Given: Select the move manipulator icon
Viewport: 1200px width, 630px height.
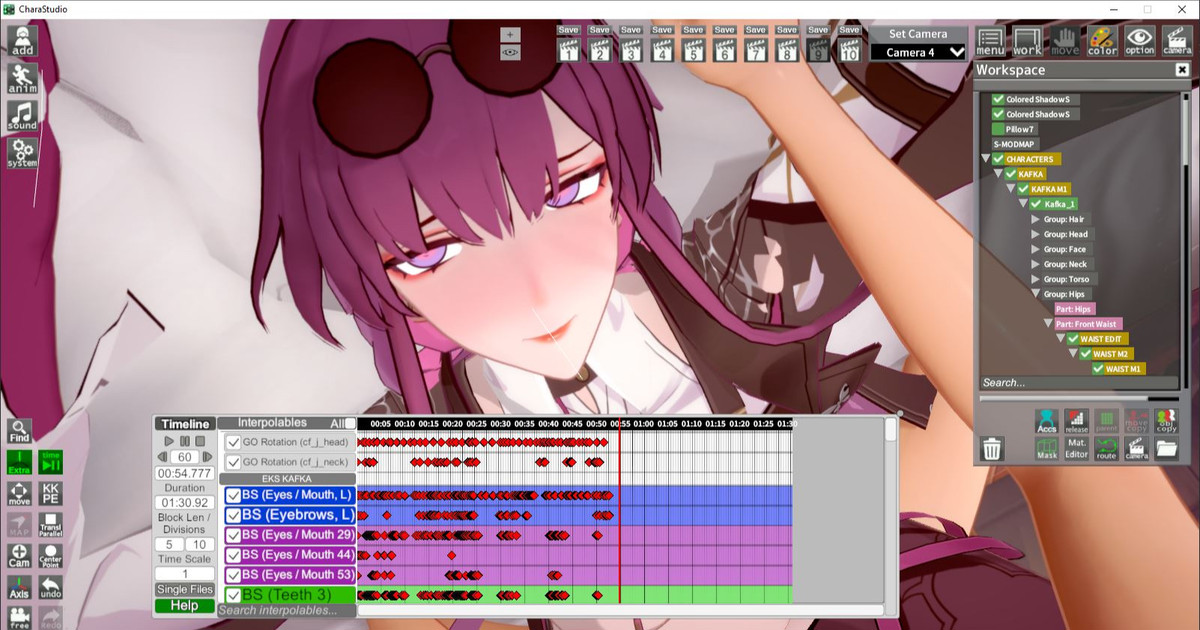Looking at the screenshot, I should 19,493.
